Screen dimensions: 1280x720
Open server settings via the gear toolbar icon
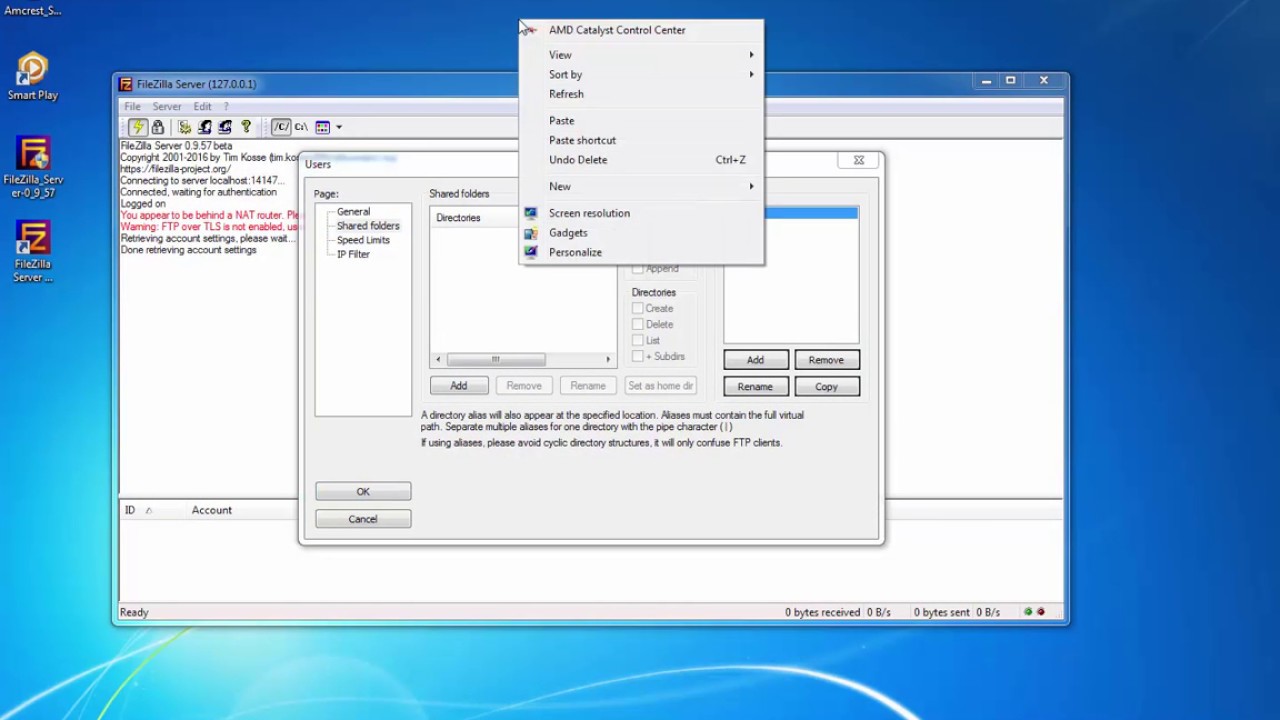click(185, 127)
